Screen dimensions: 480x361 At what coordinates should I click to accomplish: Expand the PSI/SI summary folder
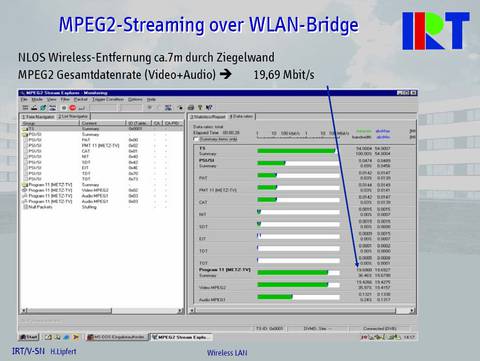(24, 134)
